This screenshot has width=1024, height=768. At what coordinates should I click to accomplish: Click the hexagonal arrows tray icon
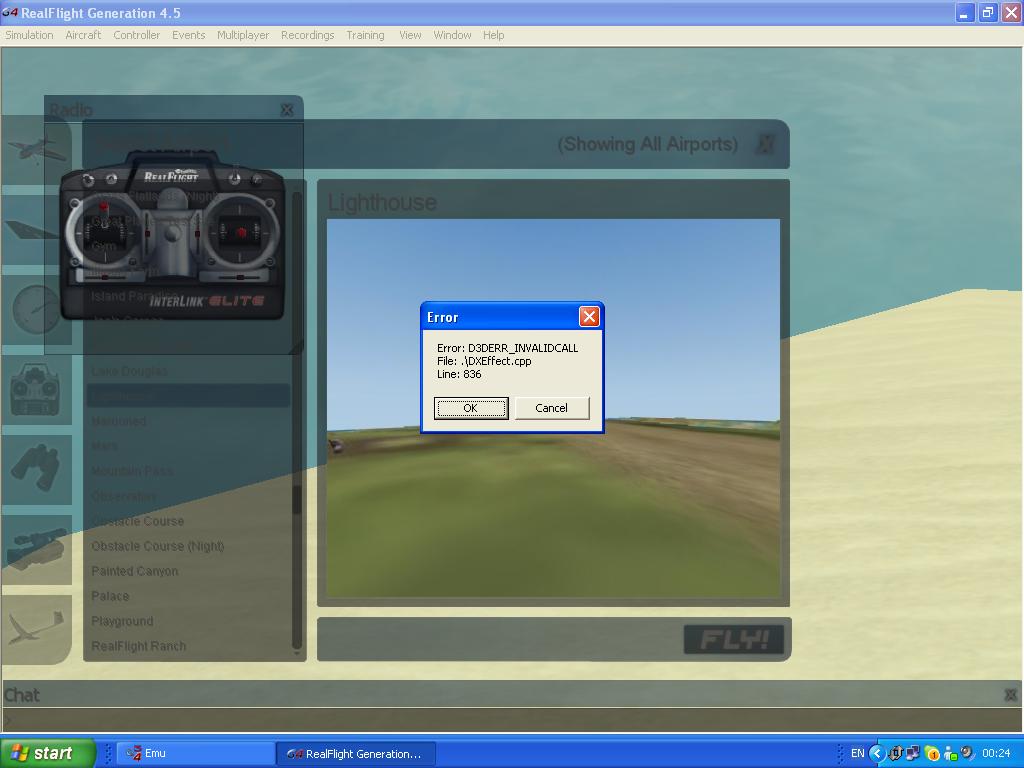click(x=895, y=753)
